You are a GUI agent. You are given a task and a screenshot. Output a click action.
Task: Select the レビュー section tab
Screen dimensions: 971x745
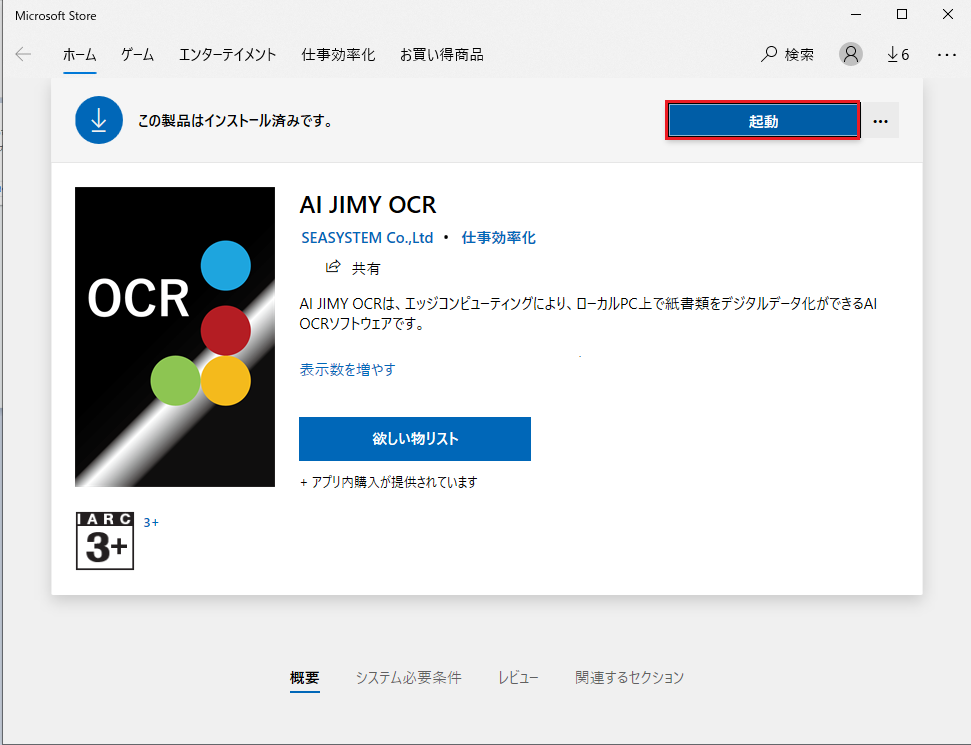[x=518, y=677]
